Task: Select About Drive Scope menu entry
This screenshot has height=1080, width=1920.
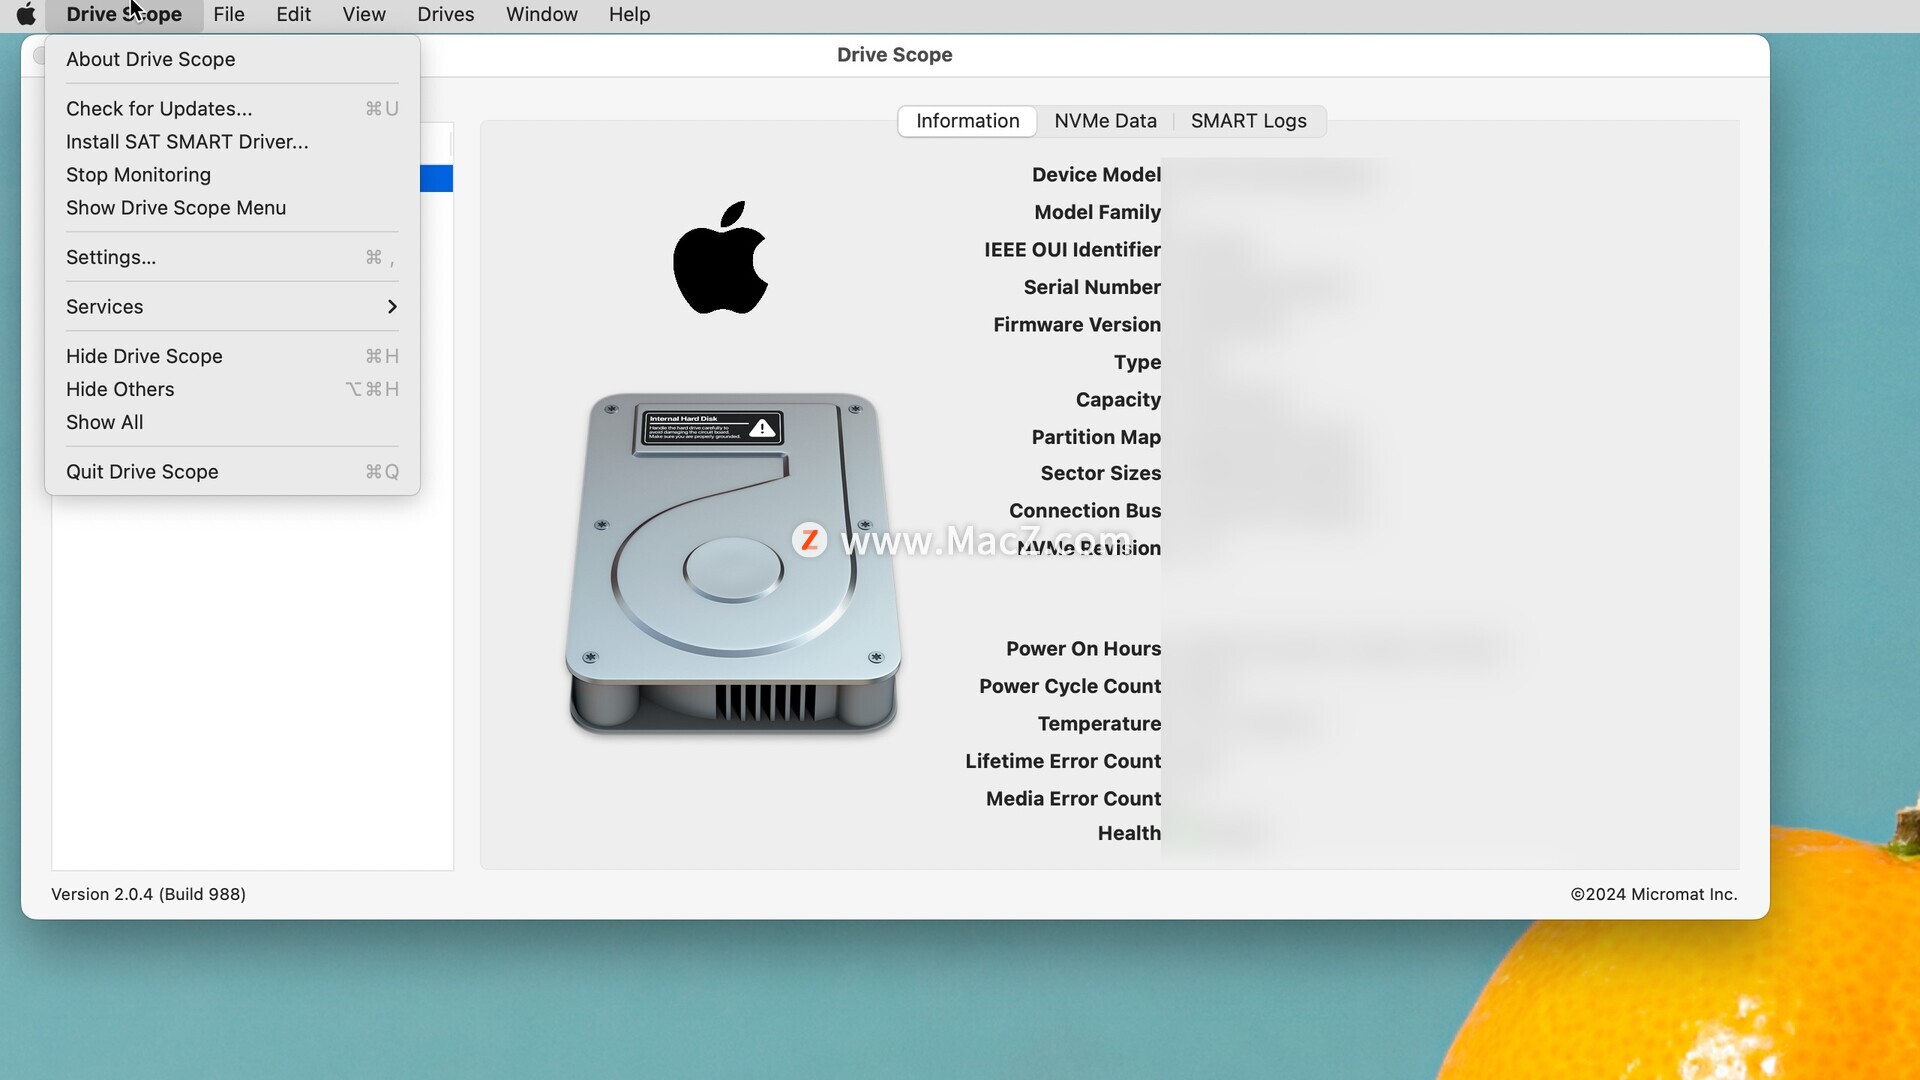Action: pos(151,59)
